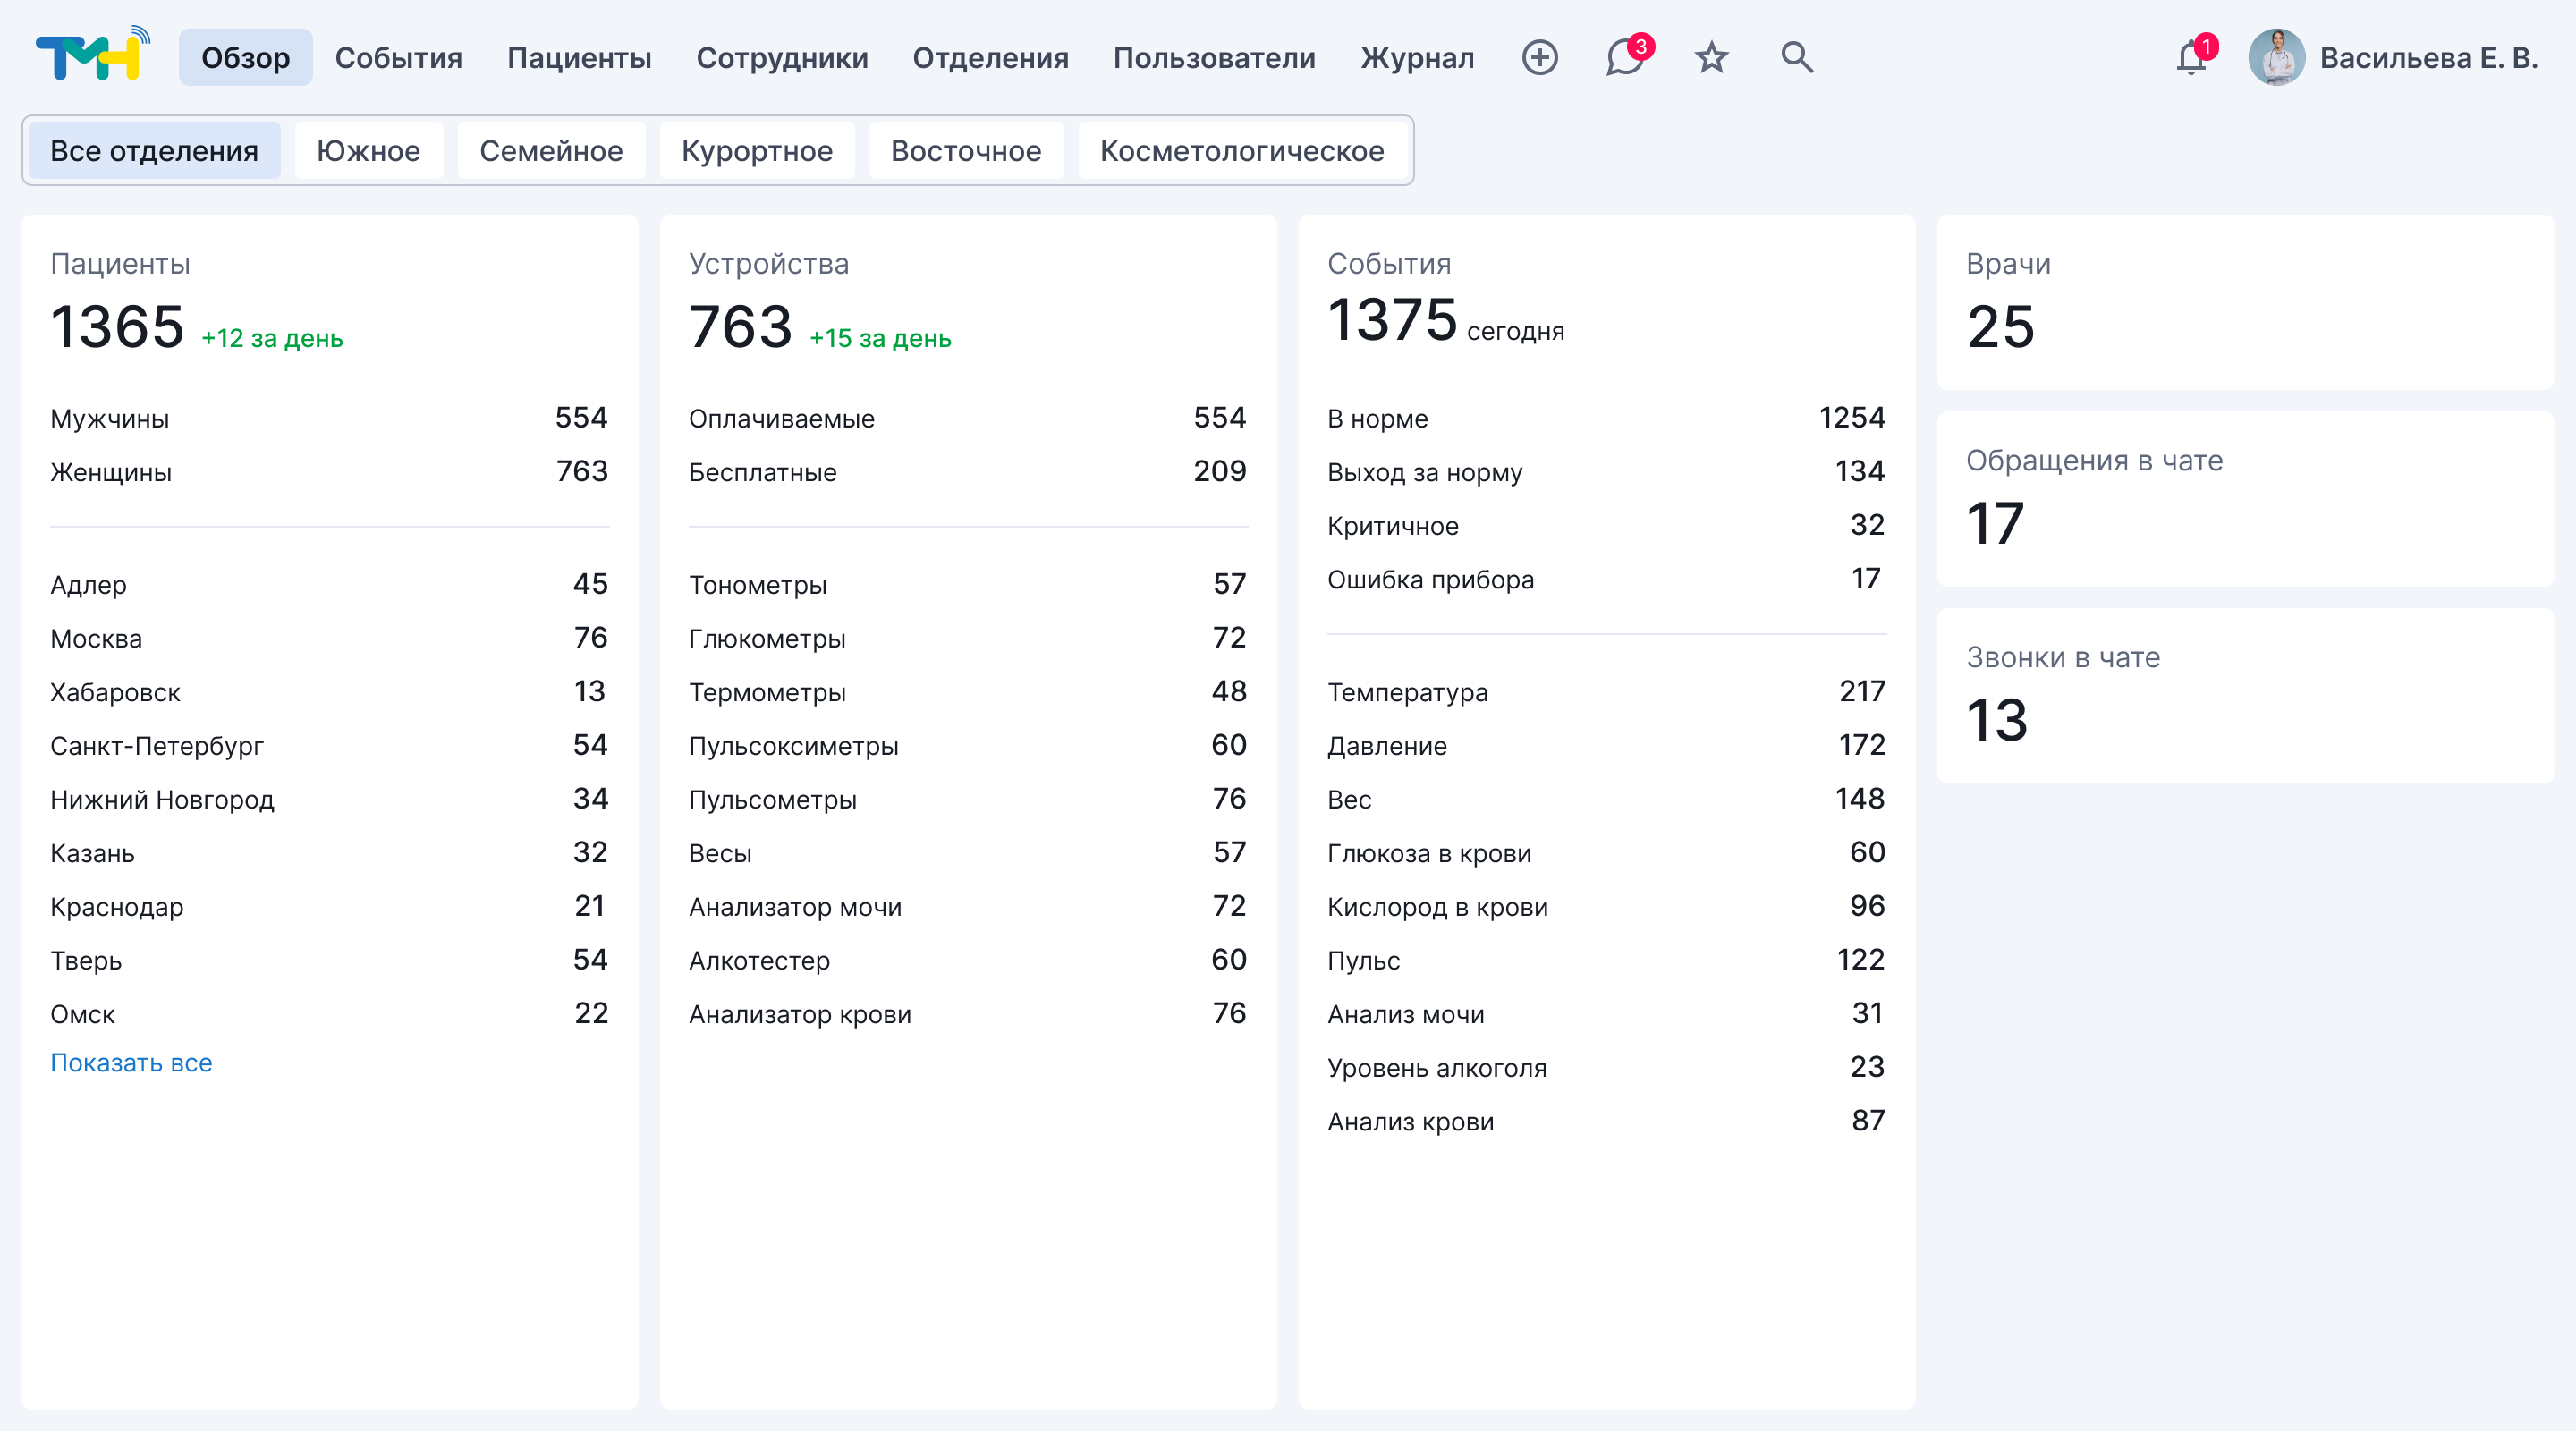Open the Сотрудники menu item
2576x1431 pixels.
(782, 58)
